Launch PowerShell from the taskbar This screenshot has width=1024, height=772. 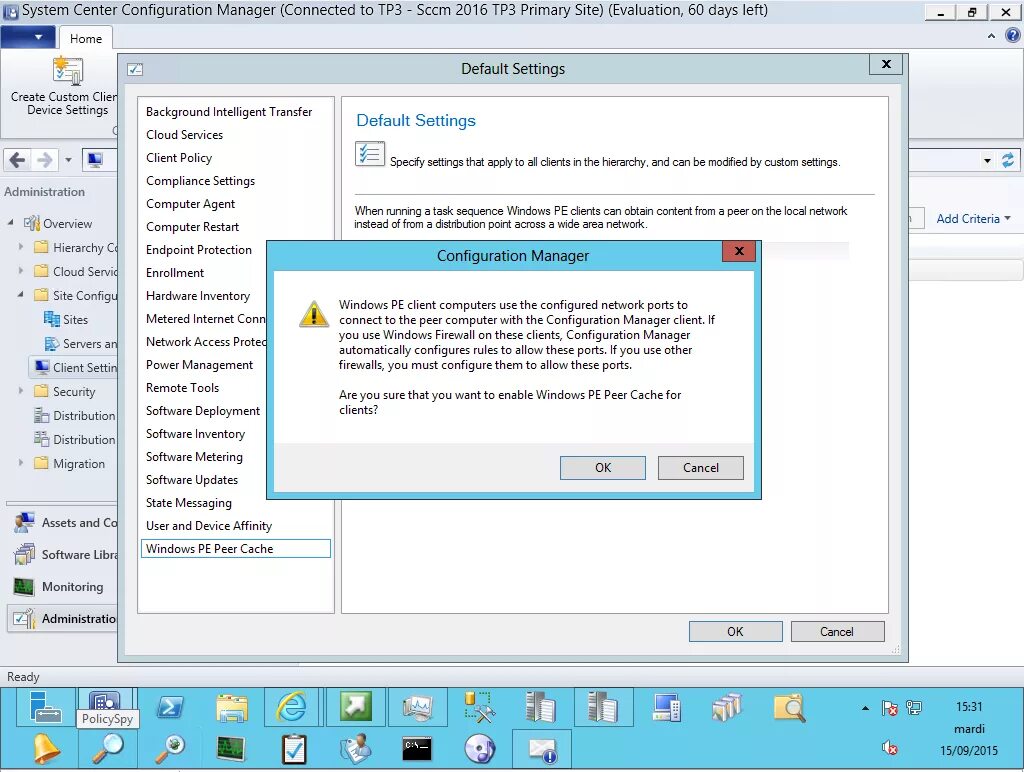pos(170,708)
